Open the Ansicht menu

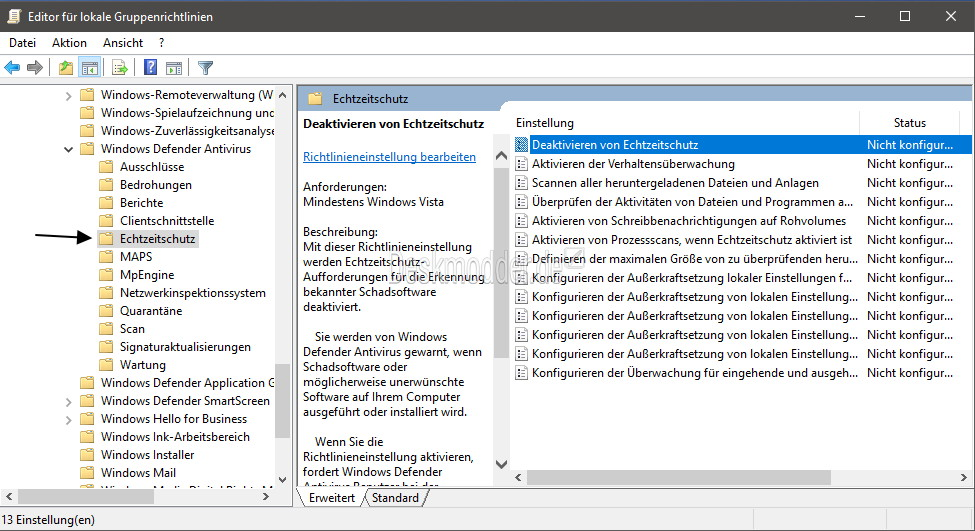123,43
